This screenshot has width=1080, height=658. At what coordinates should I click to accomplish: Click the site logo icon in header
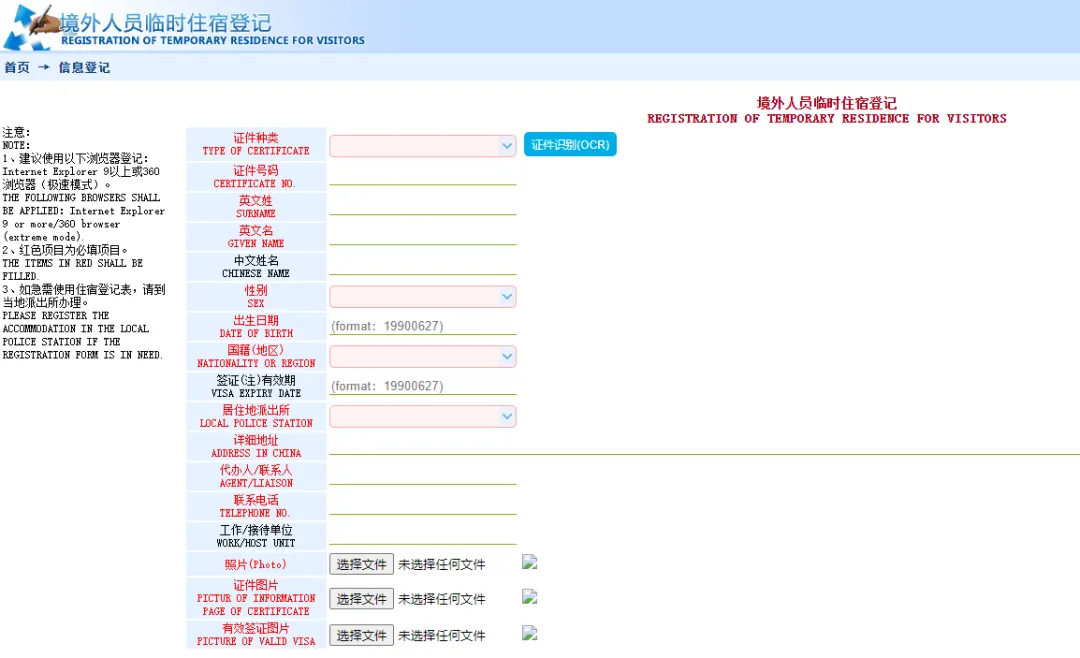(28, 27)
